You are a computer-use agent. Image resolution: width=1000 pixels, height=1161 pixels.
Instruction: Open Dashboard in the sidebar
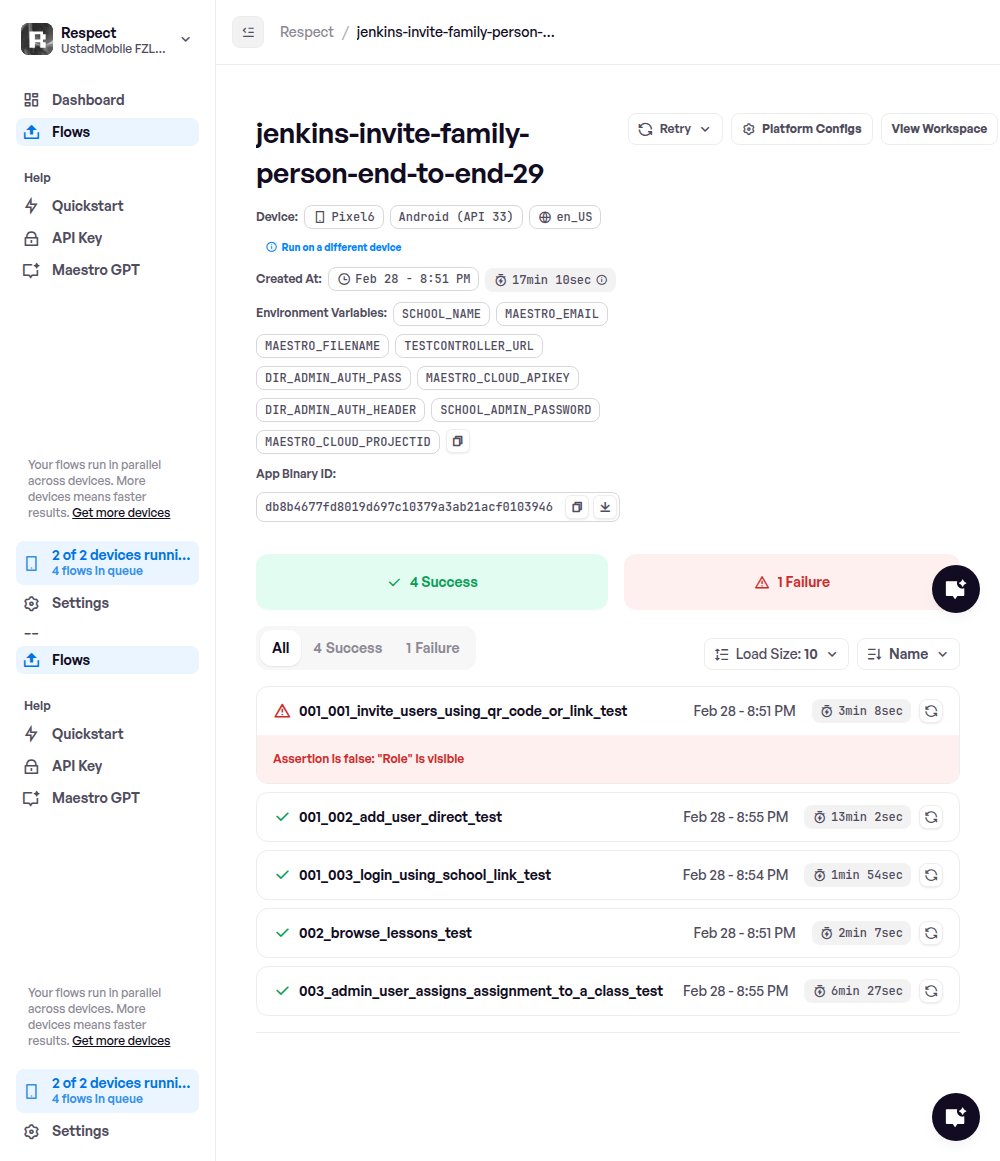88,100
